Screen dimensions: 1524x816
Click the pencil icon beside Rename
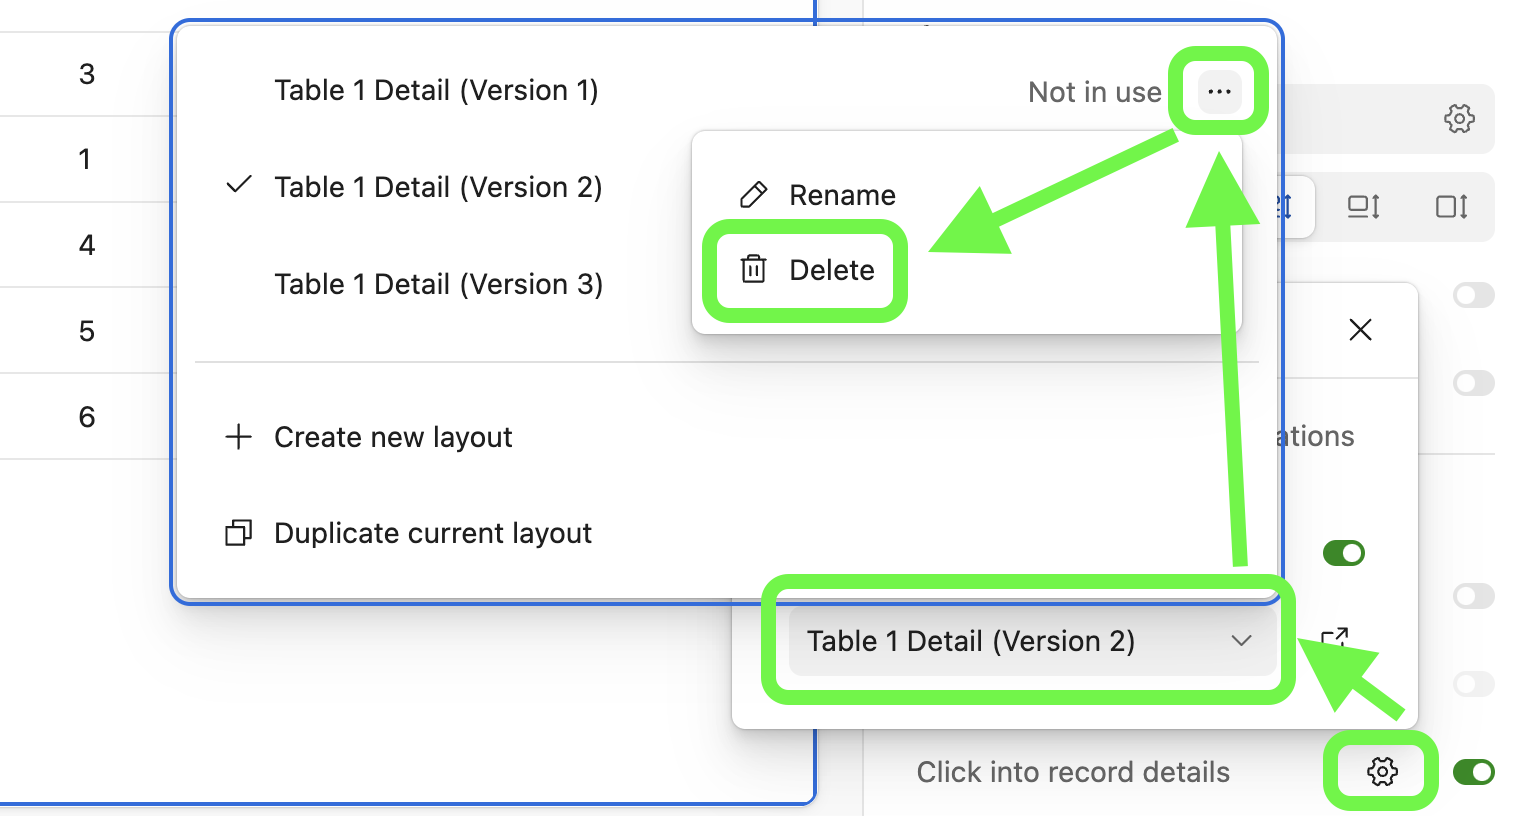753,194
